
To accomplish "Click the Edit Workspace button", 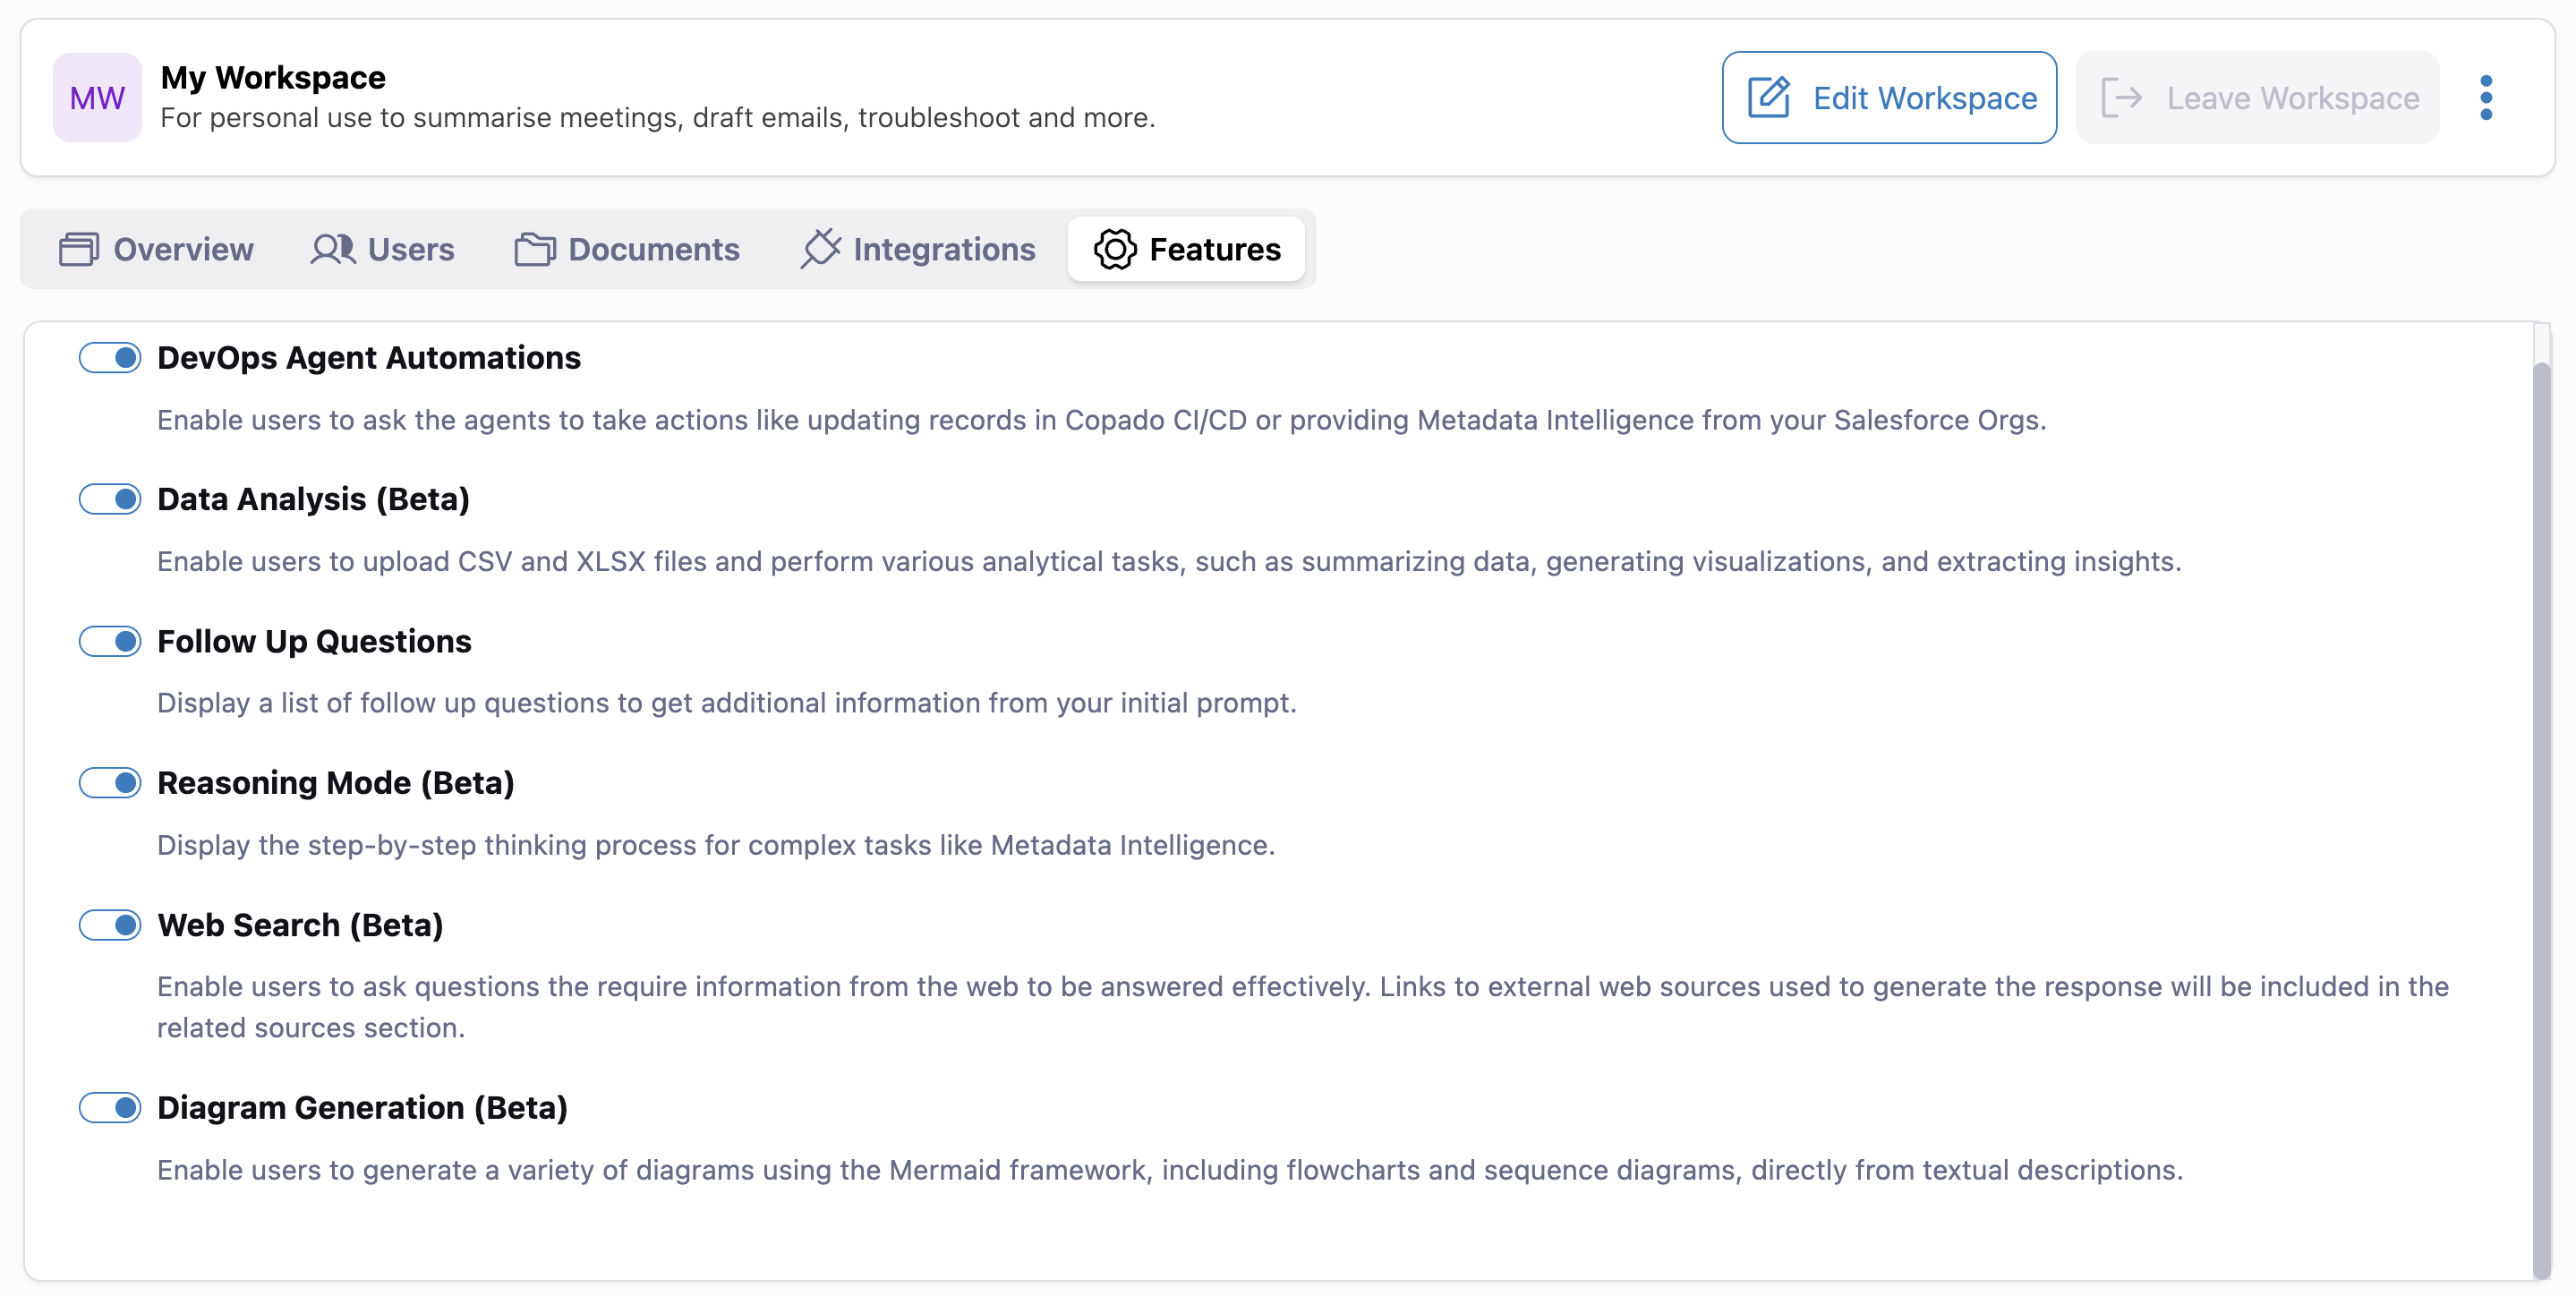I will click(x=1889, y=98).
